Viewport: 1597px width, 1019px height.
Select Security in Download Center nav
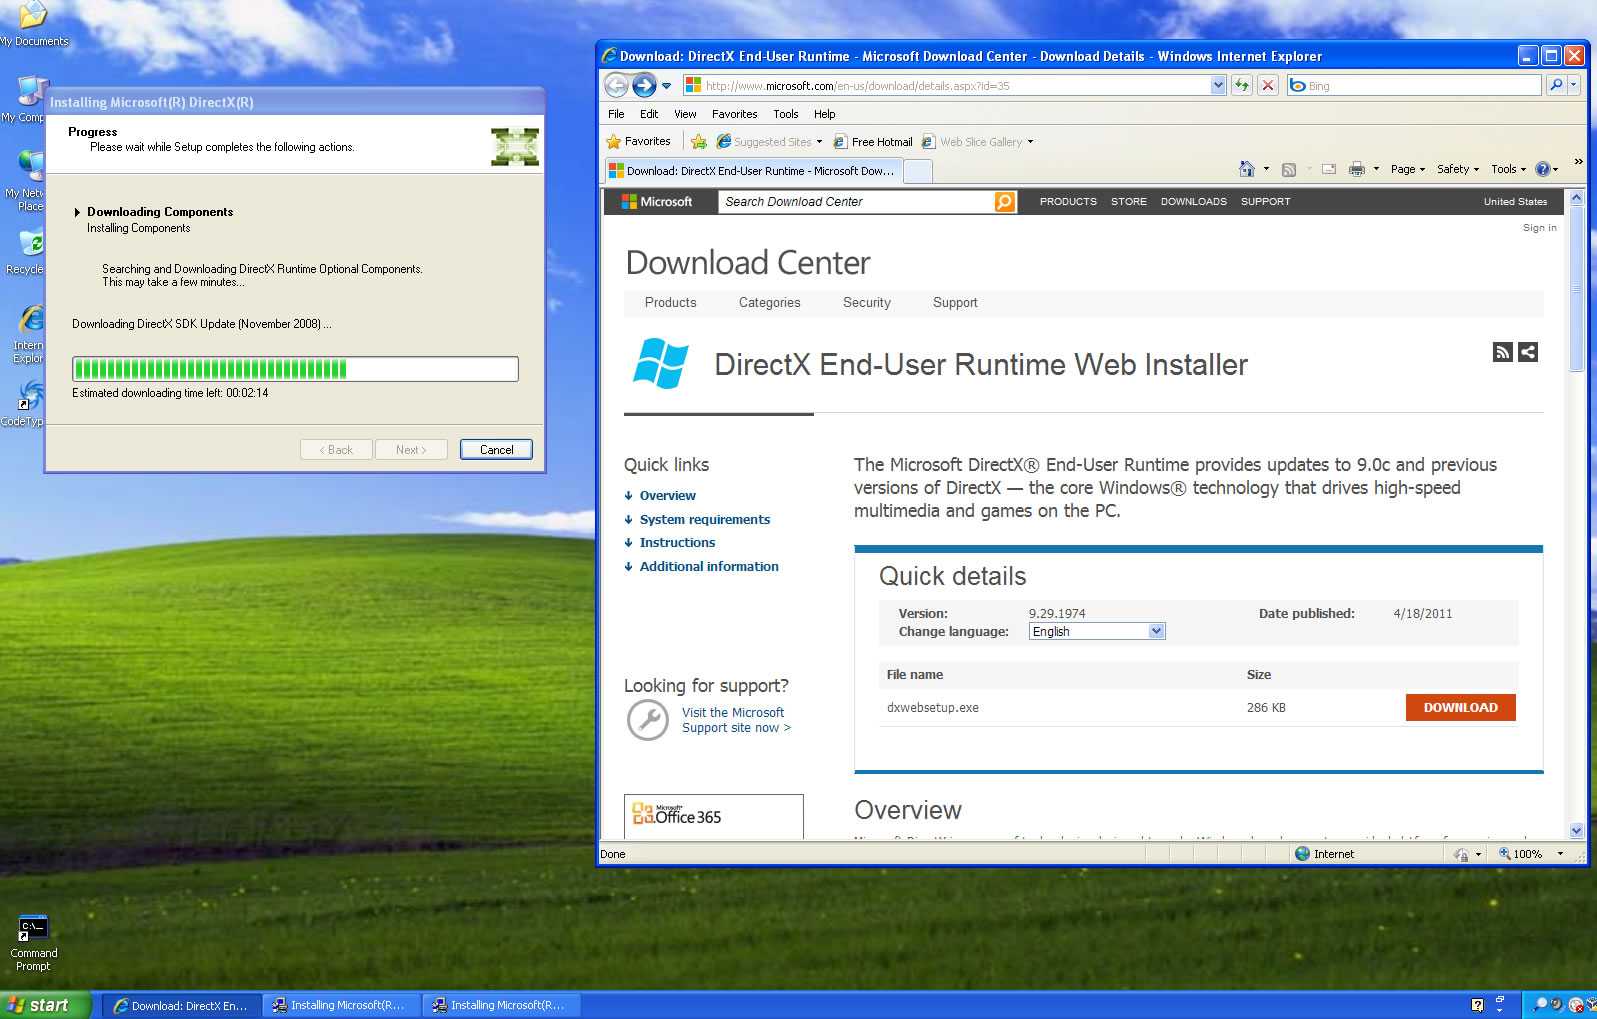pyautogui.click(x=866, y=302)
